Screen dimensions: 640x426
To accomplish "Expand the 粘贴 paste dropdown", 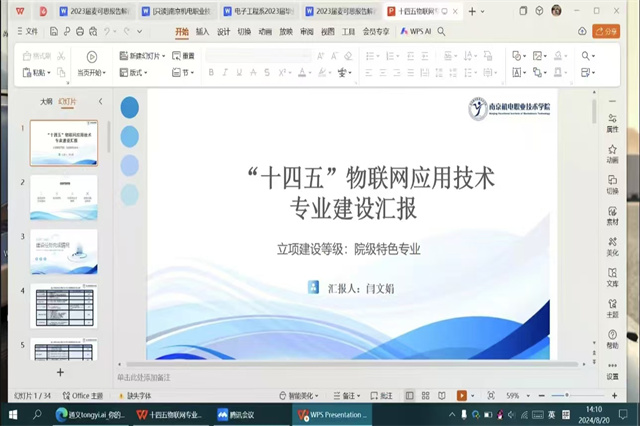I will [40, 73].
